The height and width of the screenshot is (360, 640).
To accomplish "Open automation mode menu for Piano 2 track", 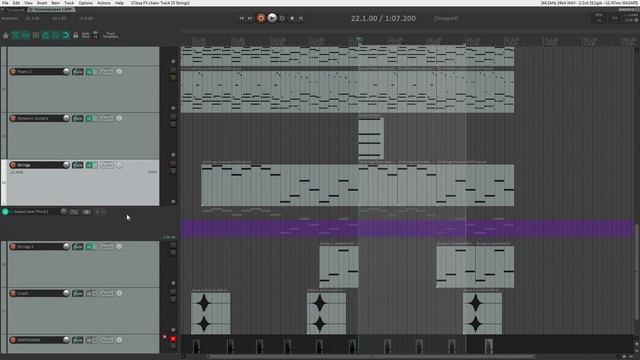I will pyautogui.click(x=107, y=72).
